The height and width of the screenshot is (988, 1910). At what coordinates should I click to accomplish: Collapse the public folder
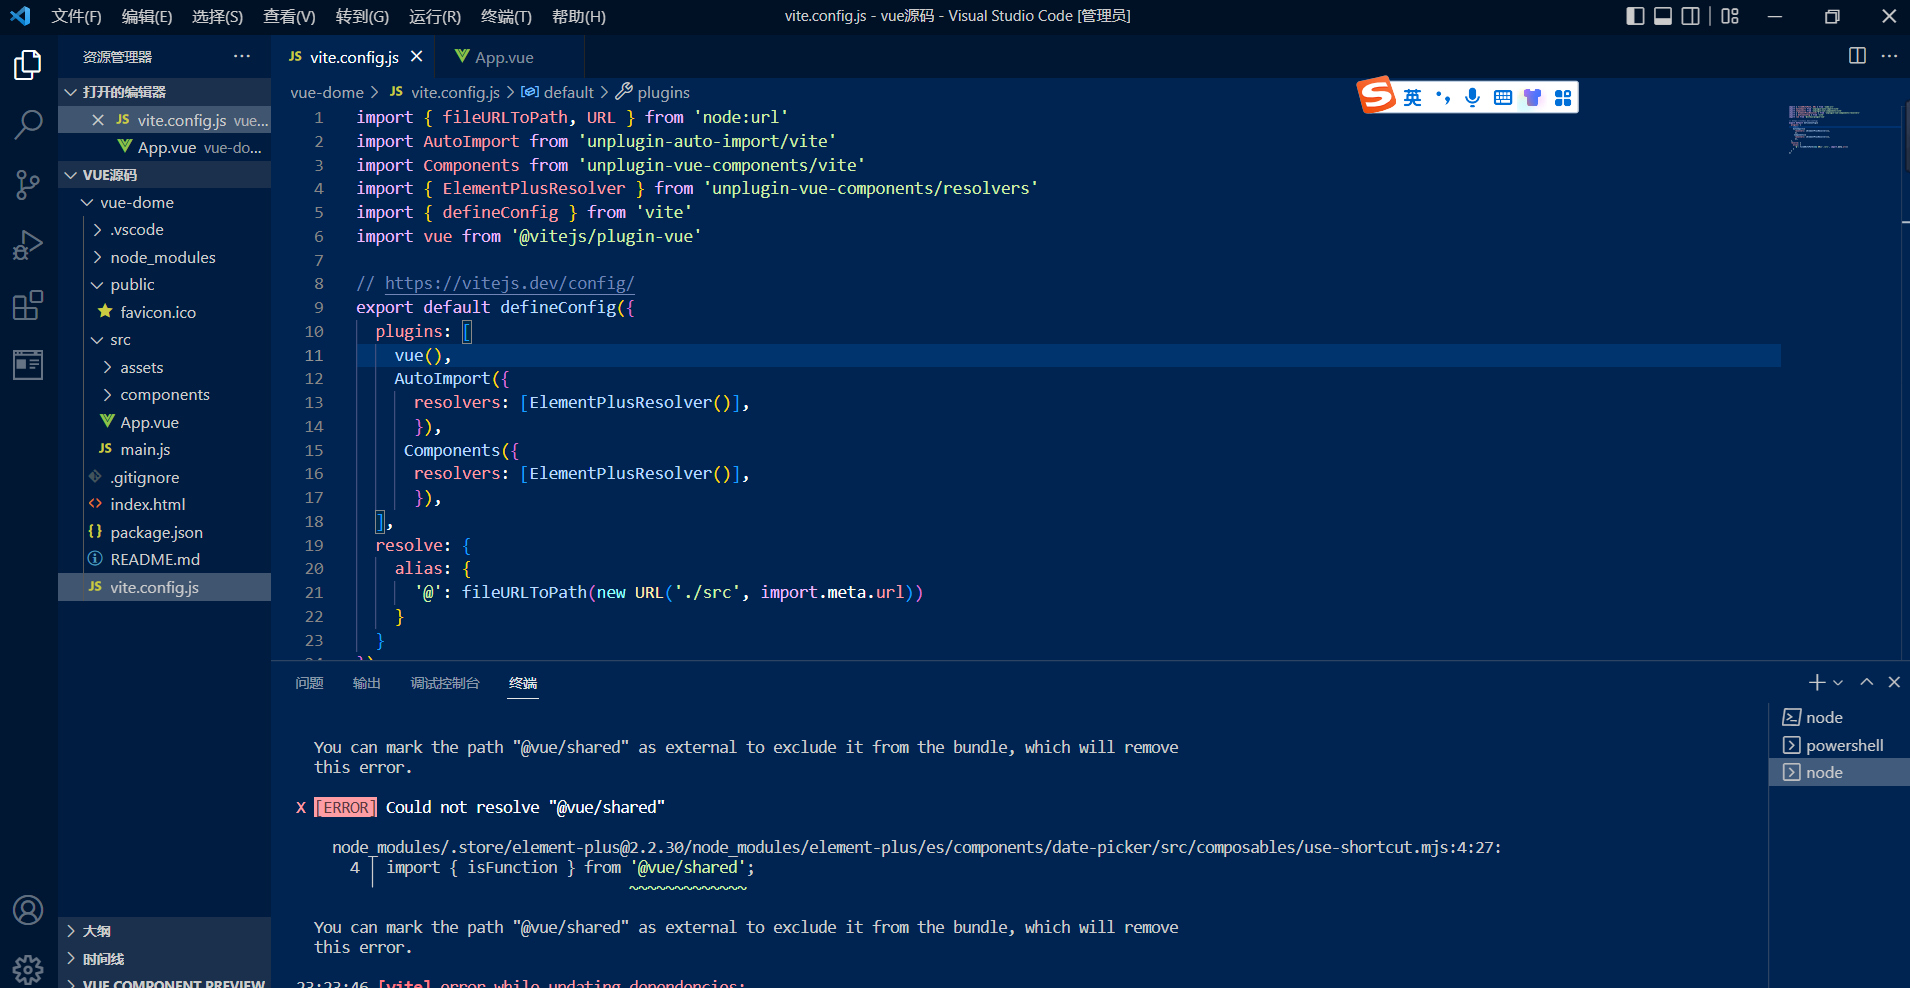(164, 284)
